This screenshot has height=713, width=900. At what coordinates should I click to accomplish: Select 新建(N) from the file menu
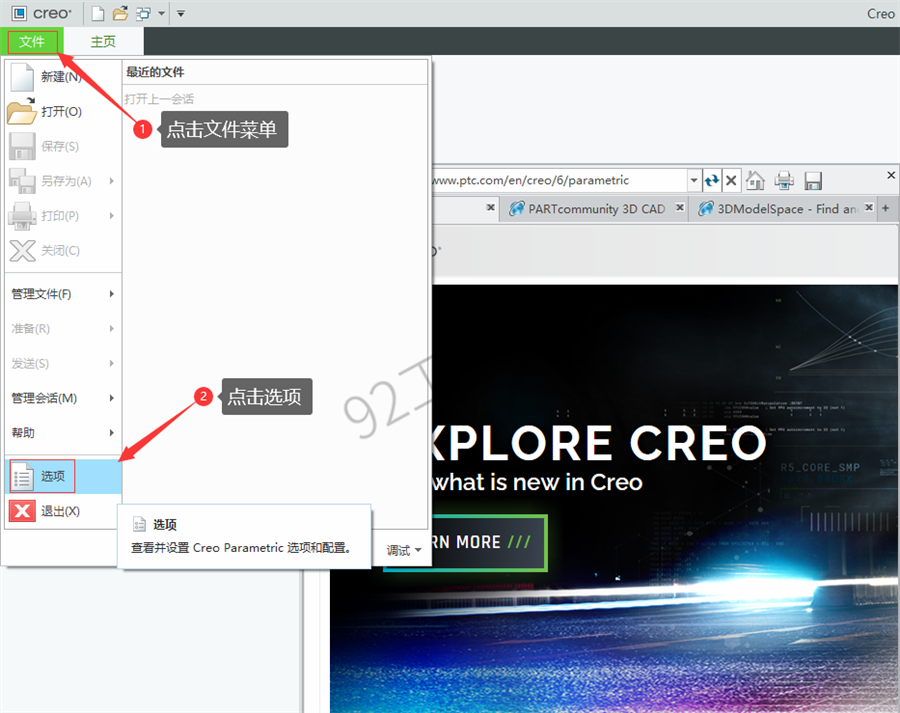point(63,77)
